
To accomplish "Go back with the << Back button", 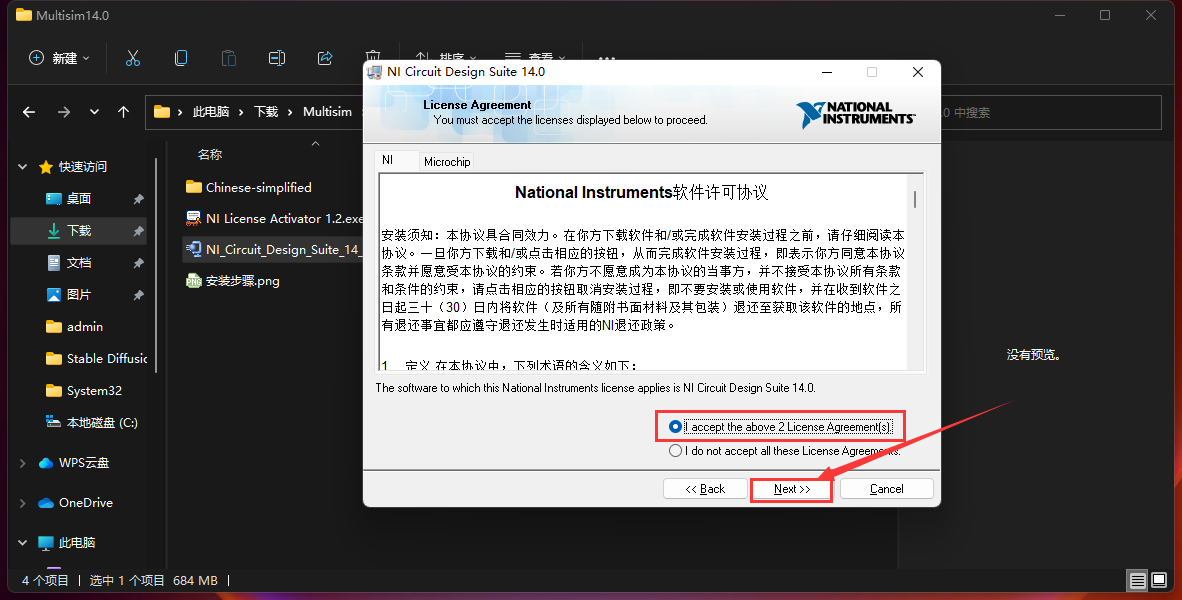I will (x=705, y=489).
